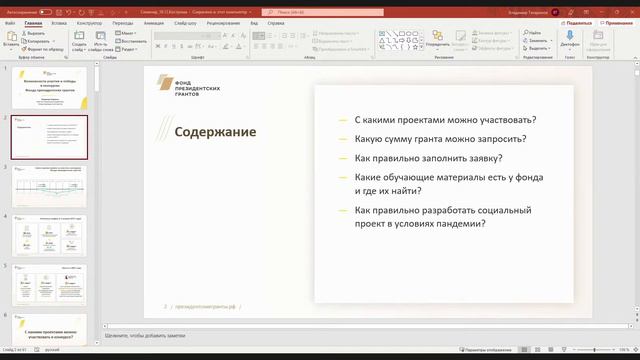This screenshot has height=360, width=640.
Task: Switch to the Insert (Вставка) tab
Action: [x=59, y=23]
